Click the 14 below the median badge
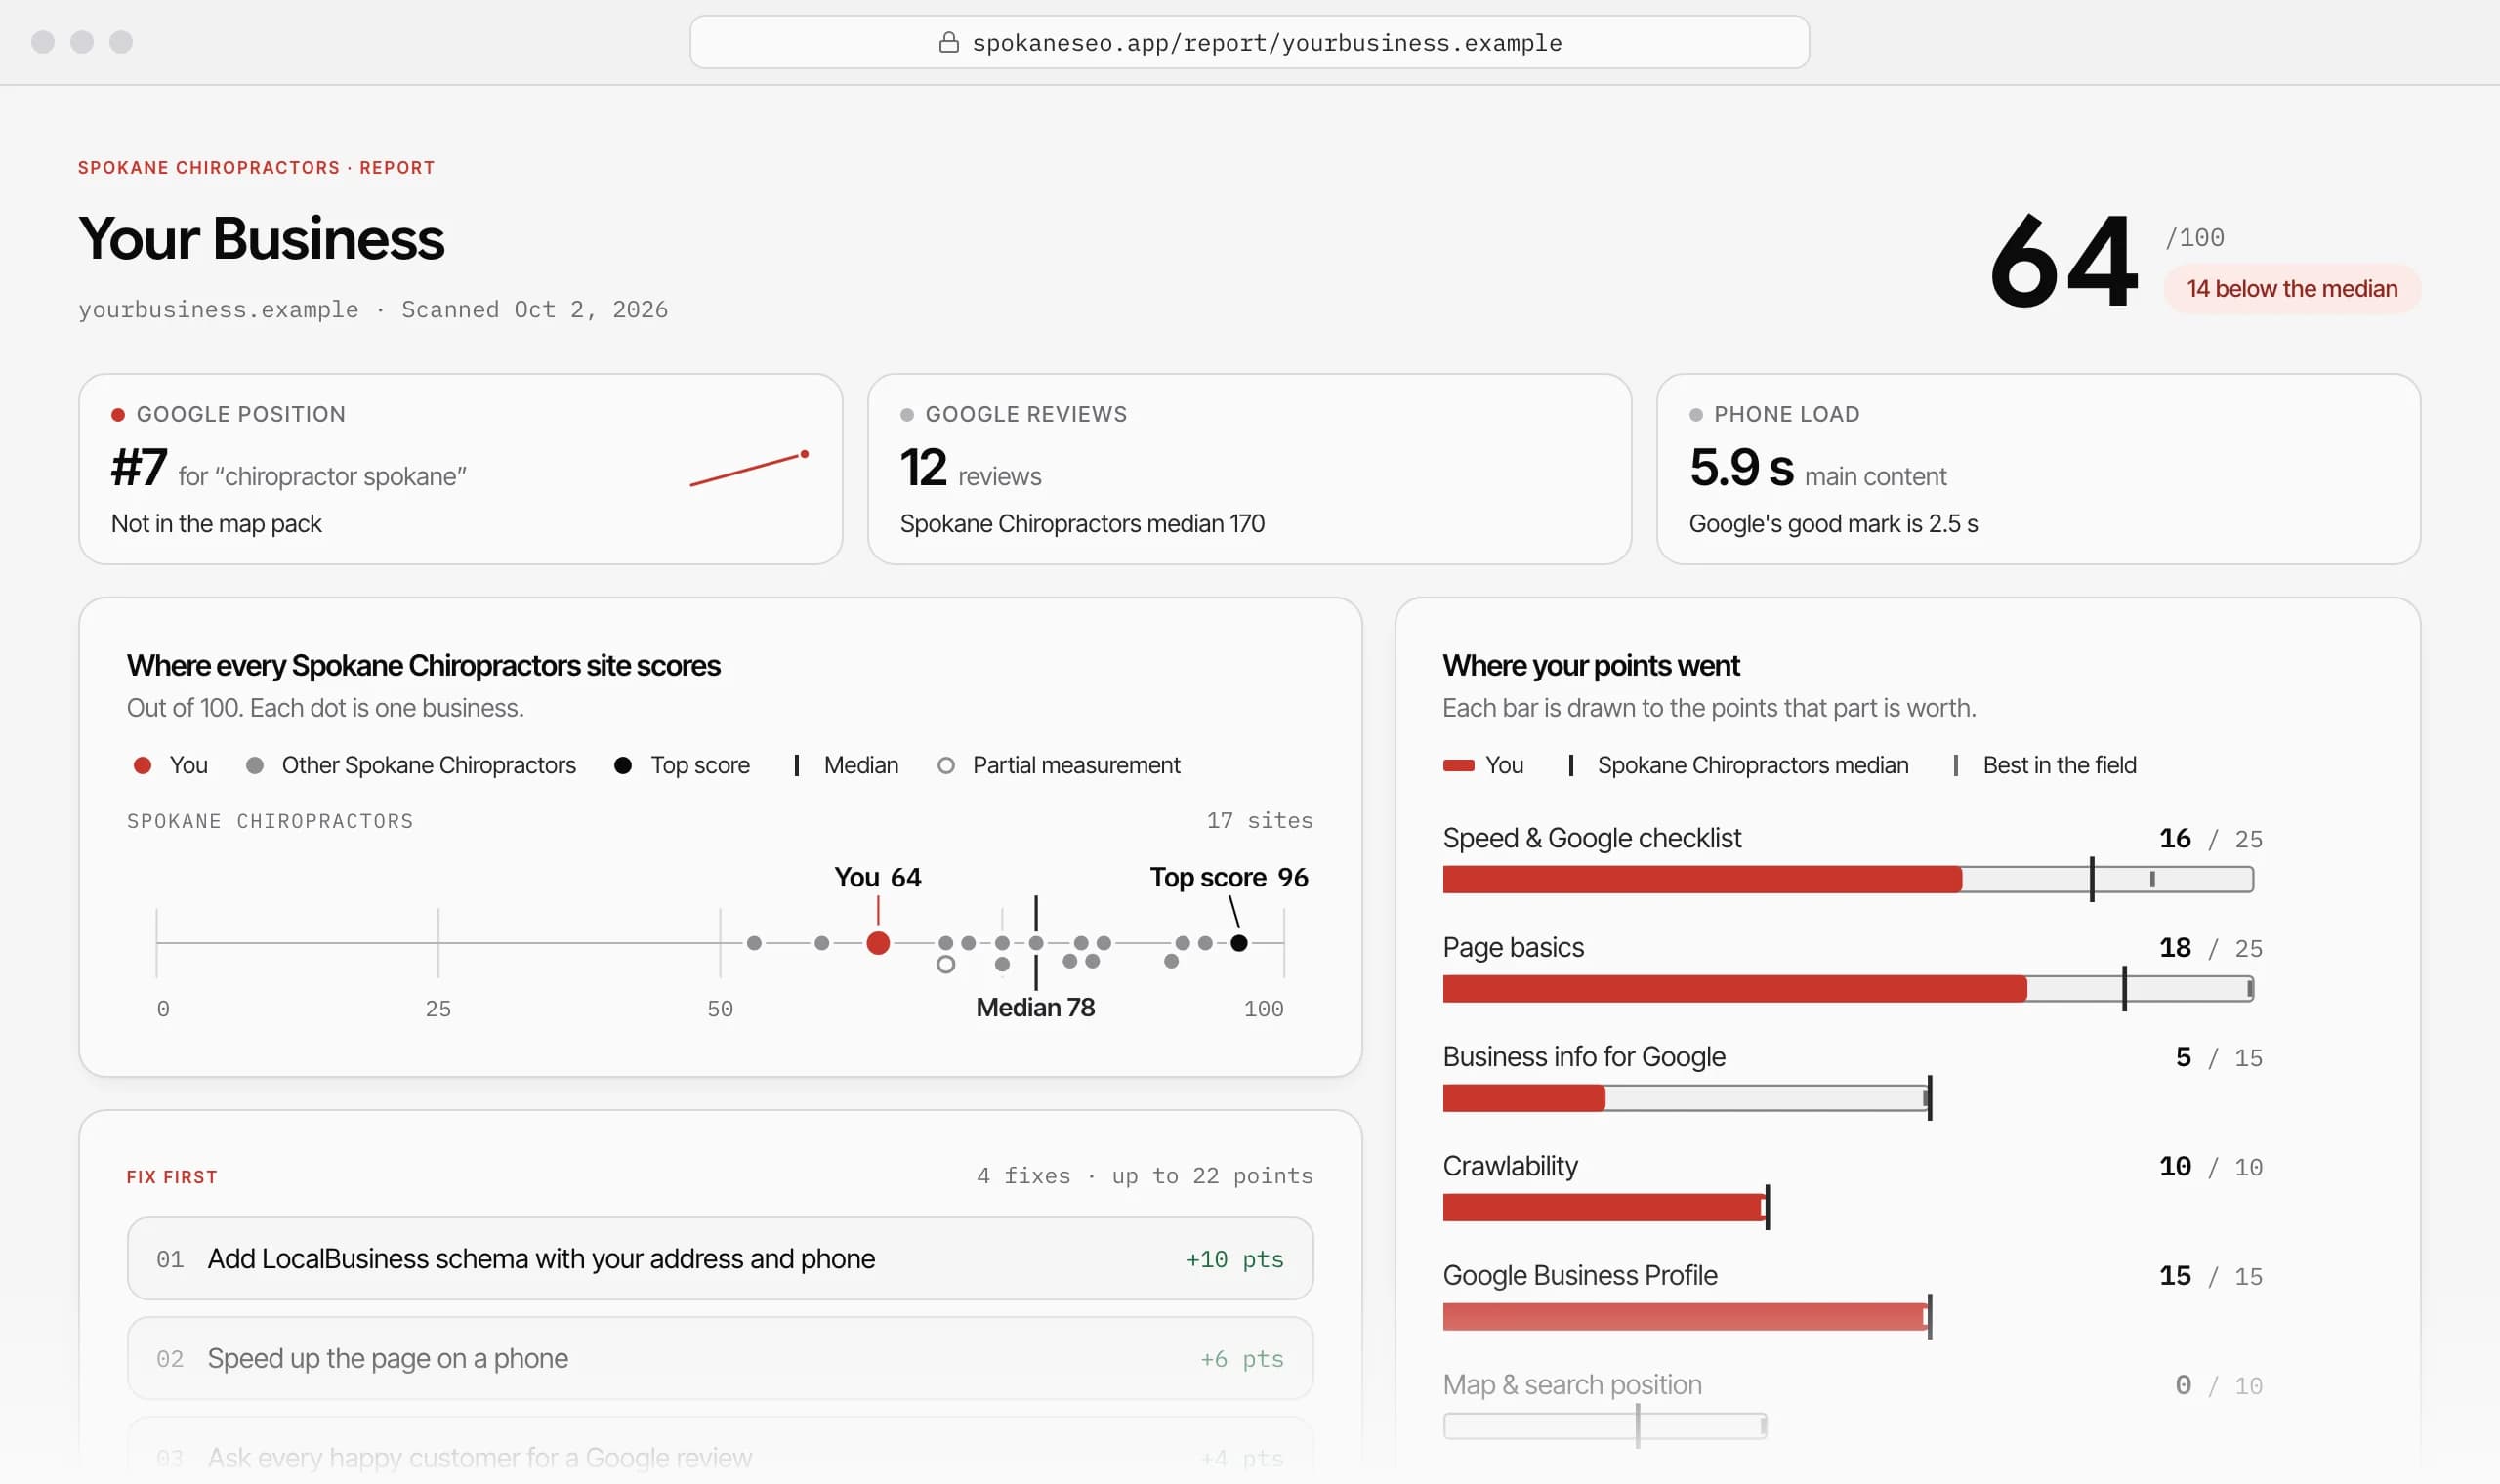 pyautogui.click(x=2291, y=289)
